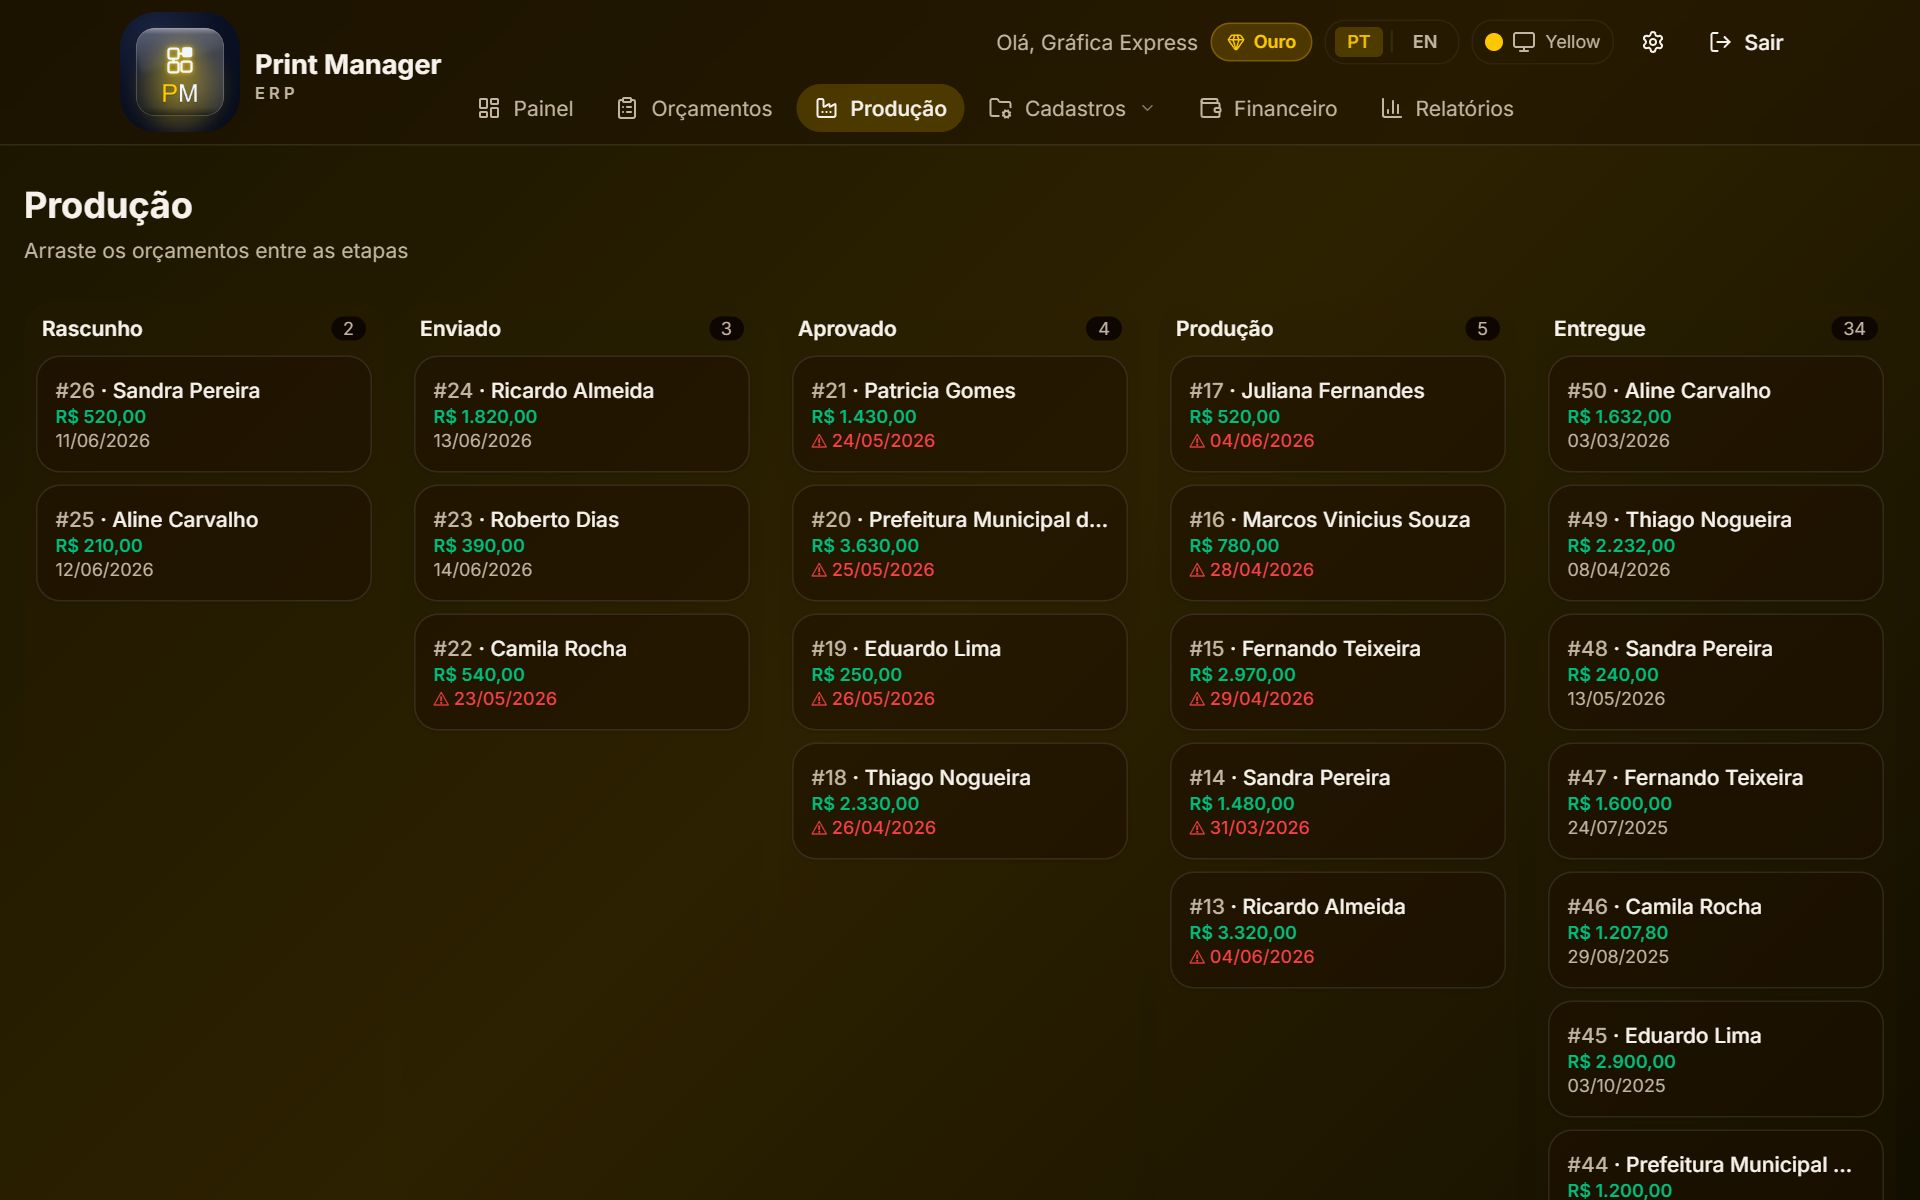This screenshot has height=1200, width=1920.
Task: Click warning icon on #13 Ricardo Almeida card
Action: 1197,957
